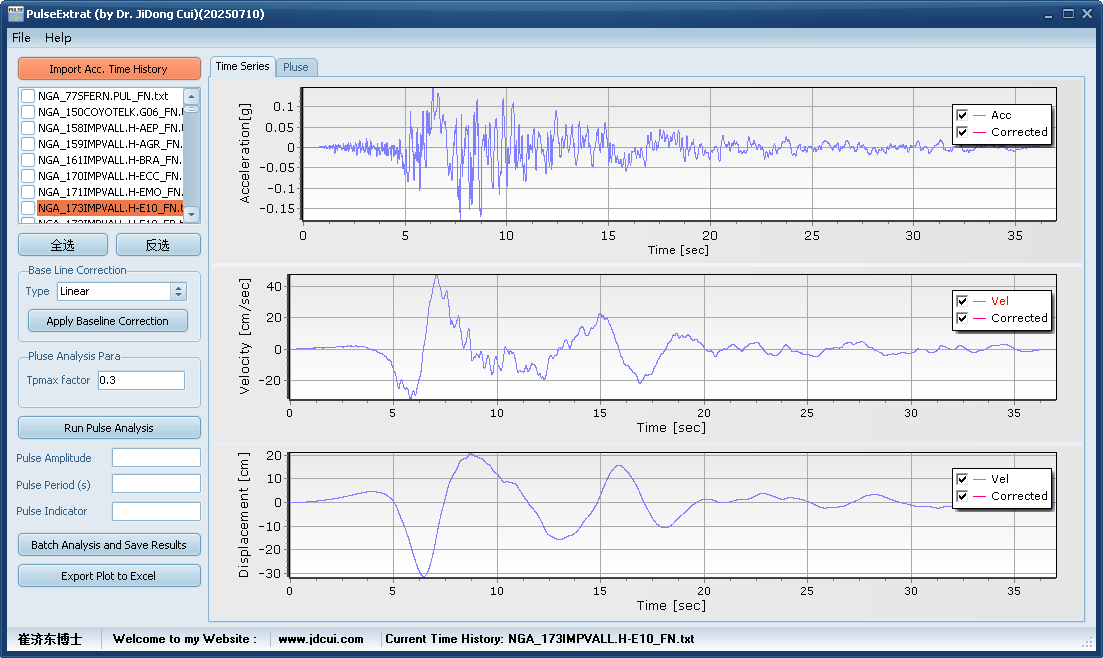
Task: Hide the Corrected series in velocity legend
Action: click(962, 318)
